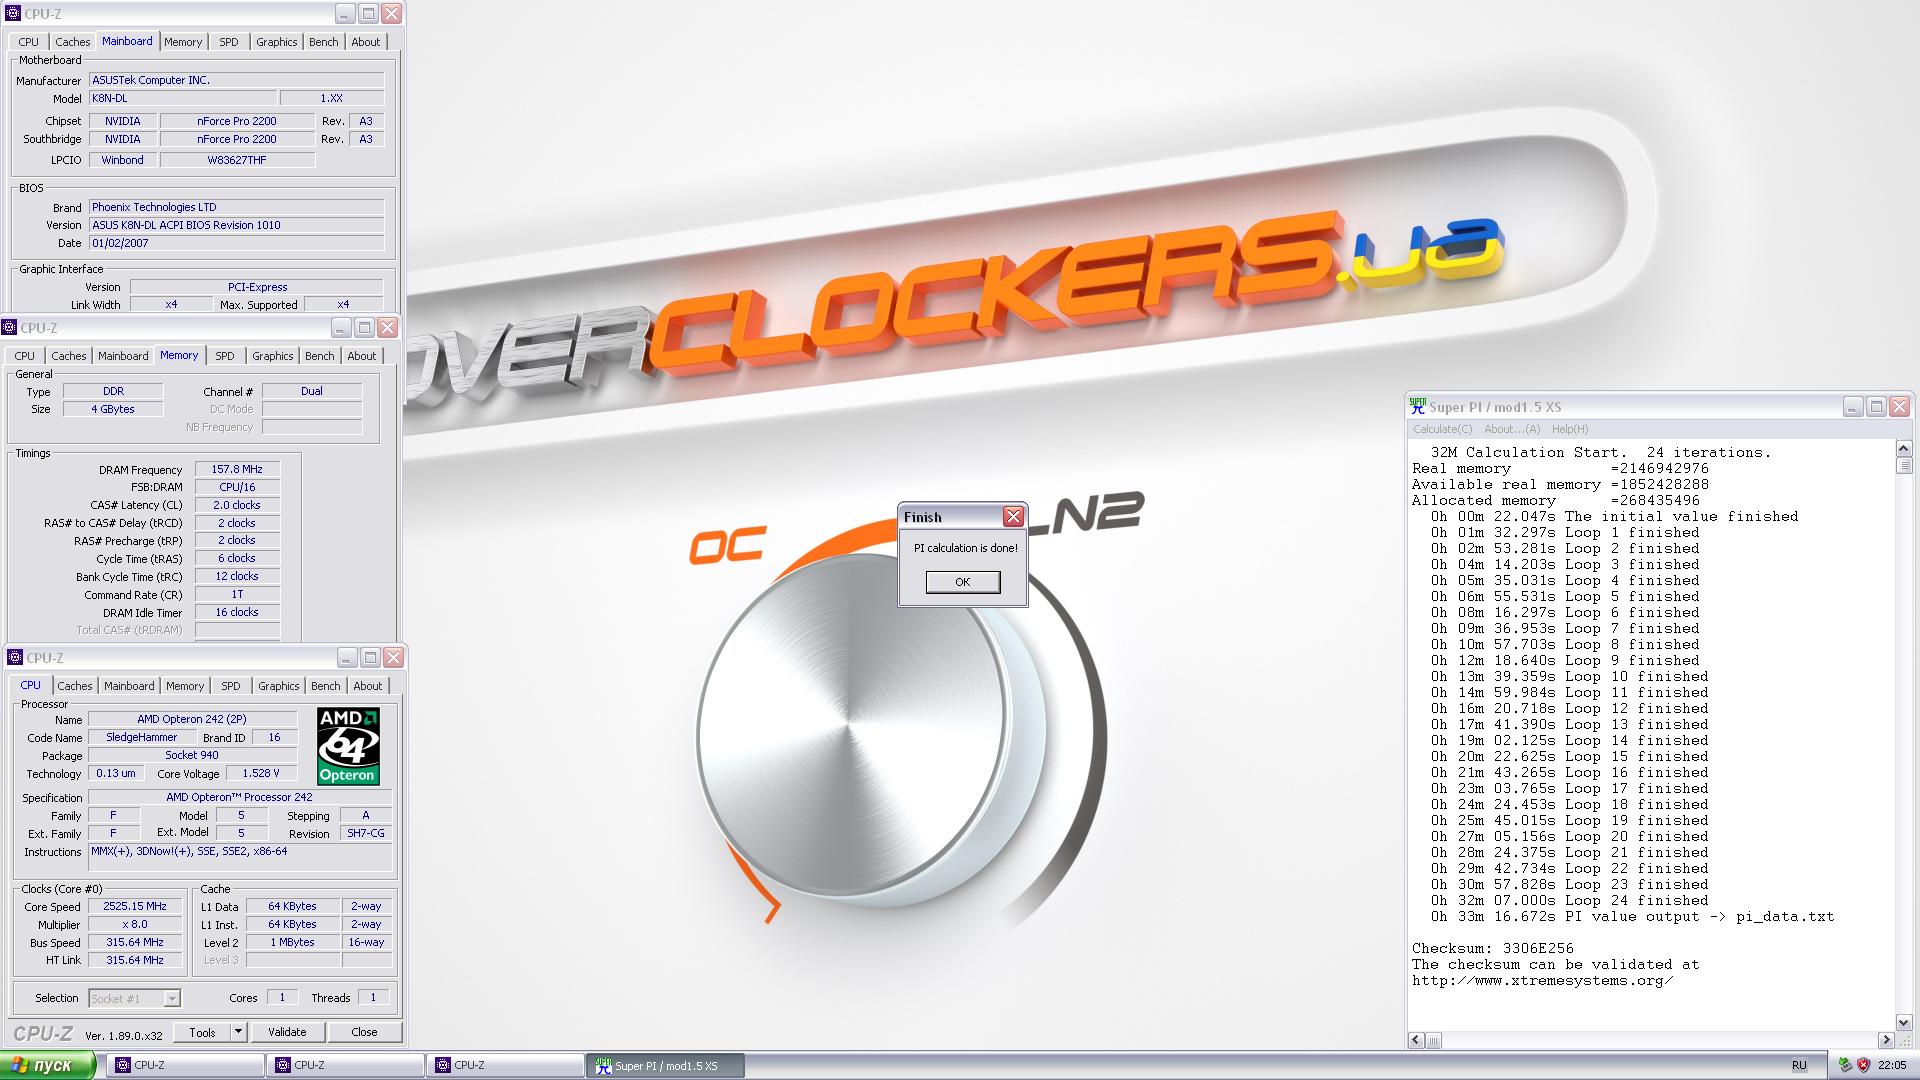This screenshot has height=1080, width=1920.
Task: Click the RU language indicator
Action: click(1799, 1065)
